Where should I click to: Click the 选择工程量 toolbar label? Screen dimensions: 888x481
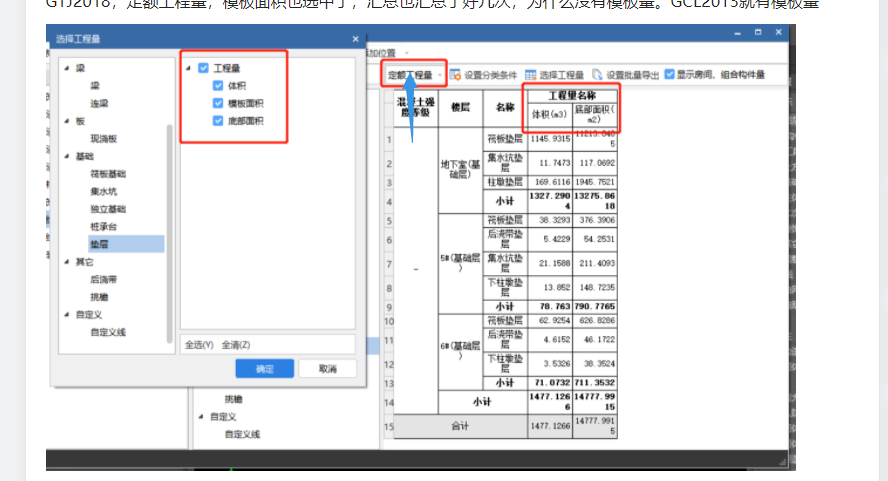point(561,75)
